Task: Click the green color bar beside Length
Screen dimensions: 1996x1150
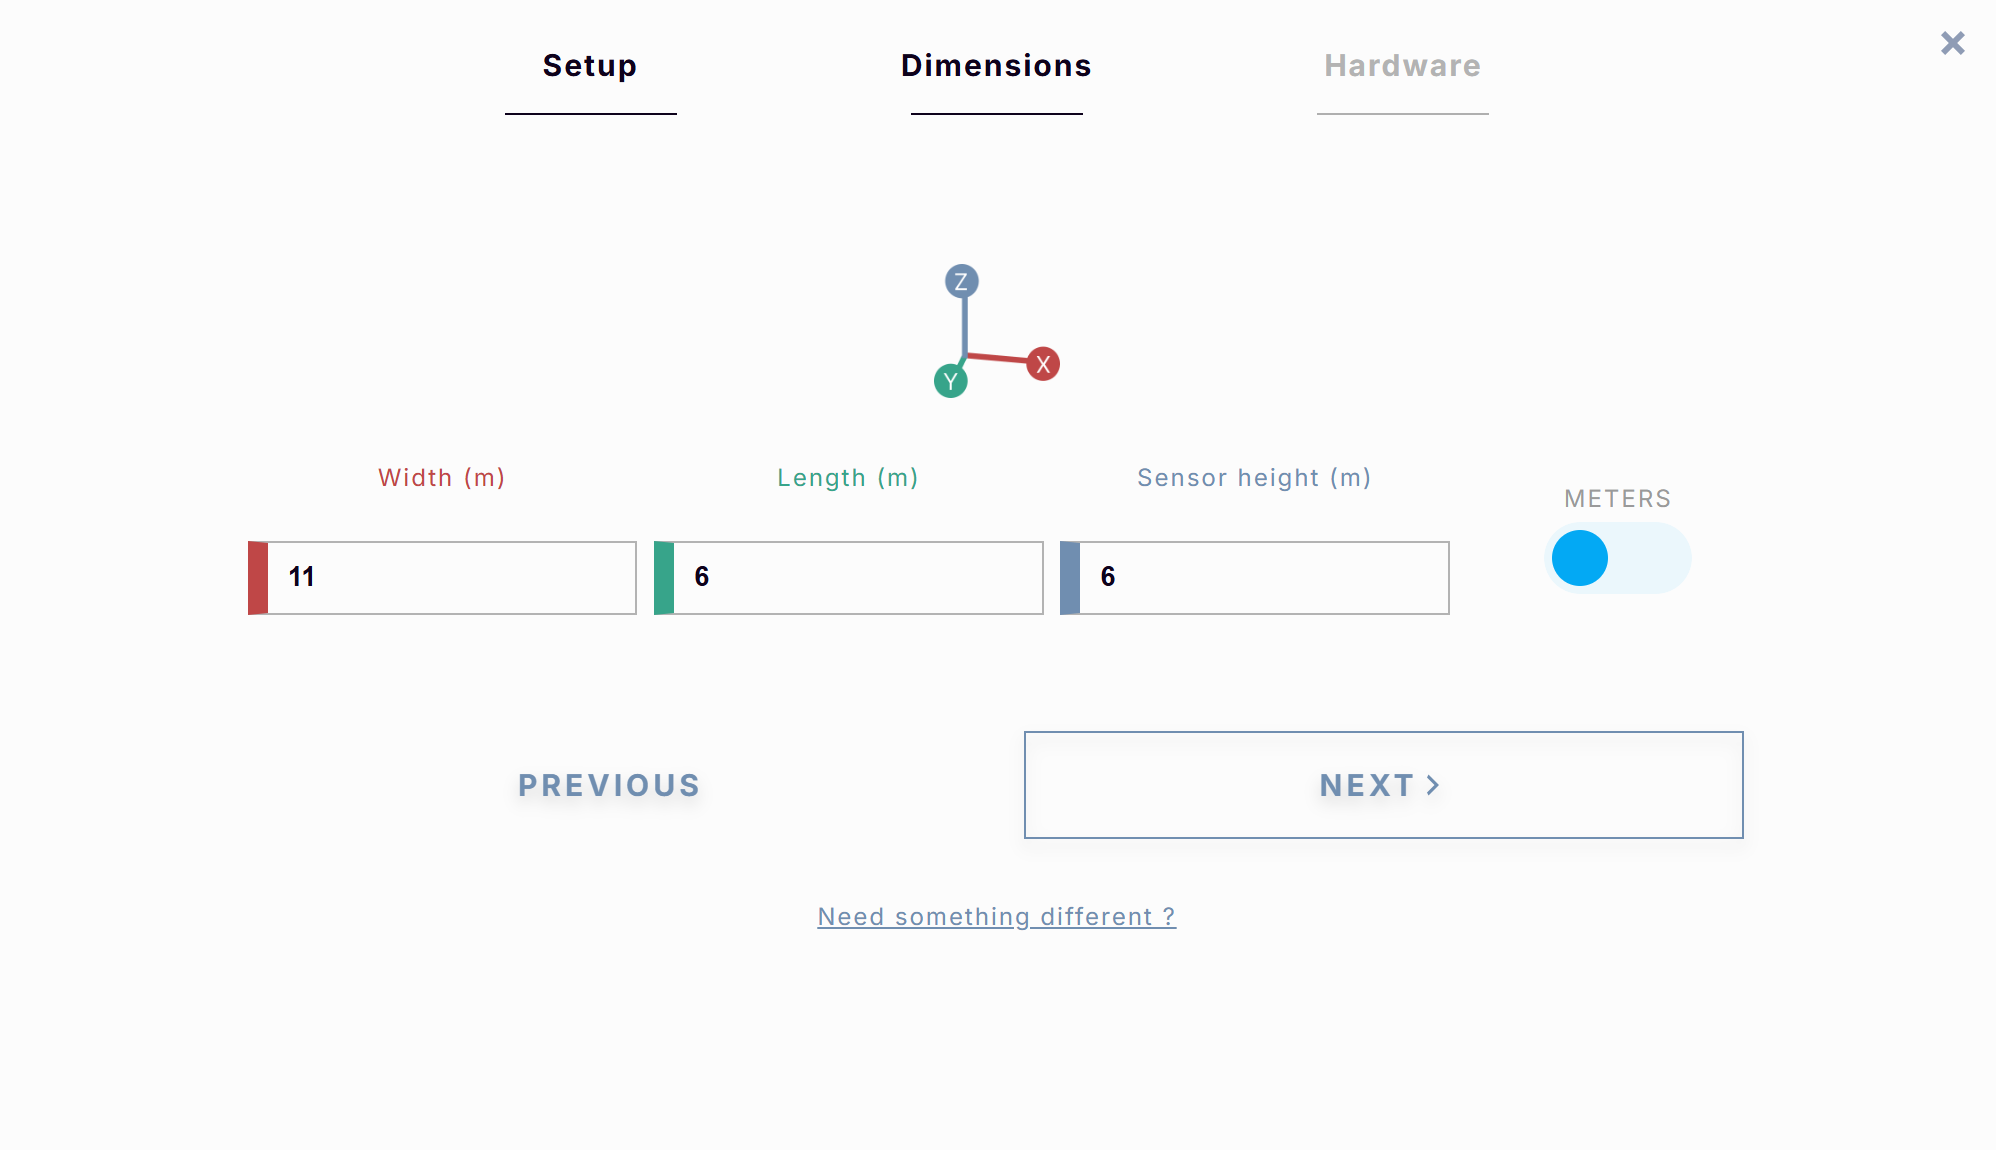Action: [x=664, y=578]
